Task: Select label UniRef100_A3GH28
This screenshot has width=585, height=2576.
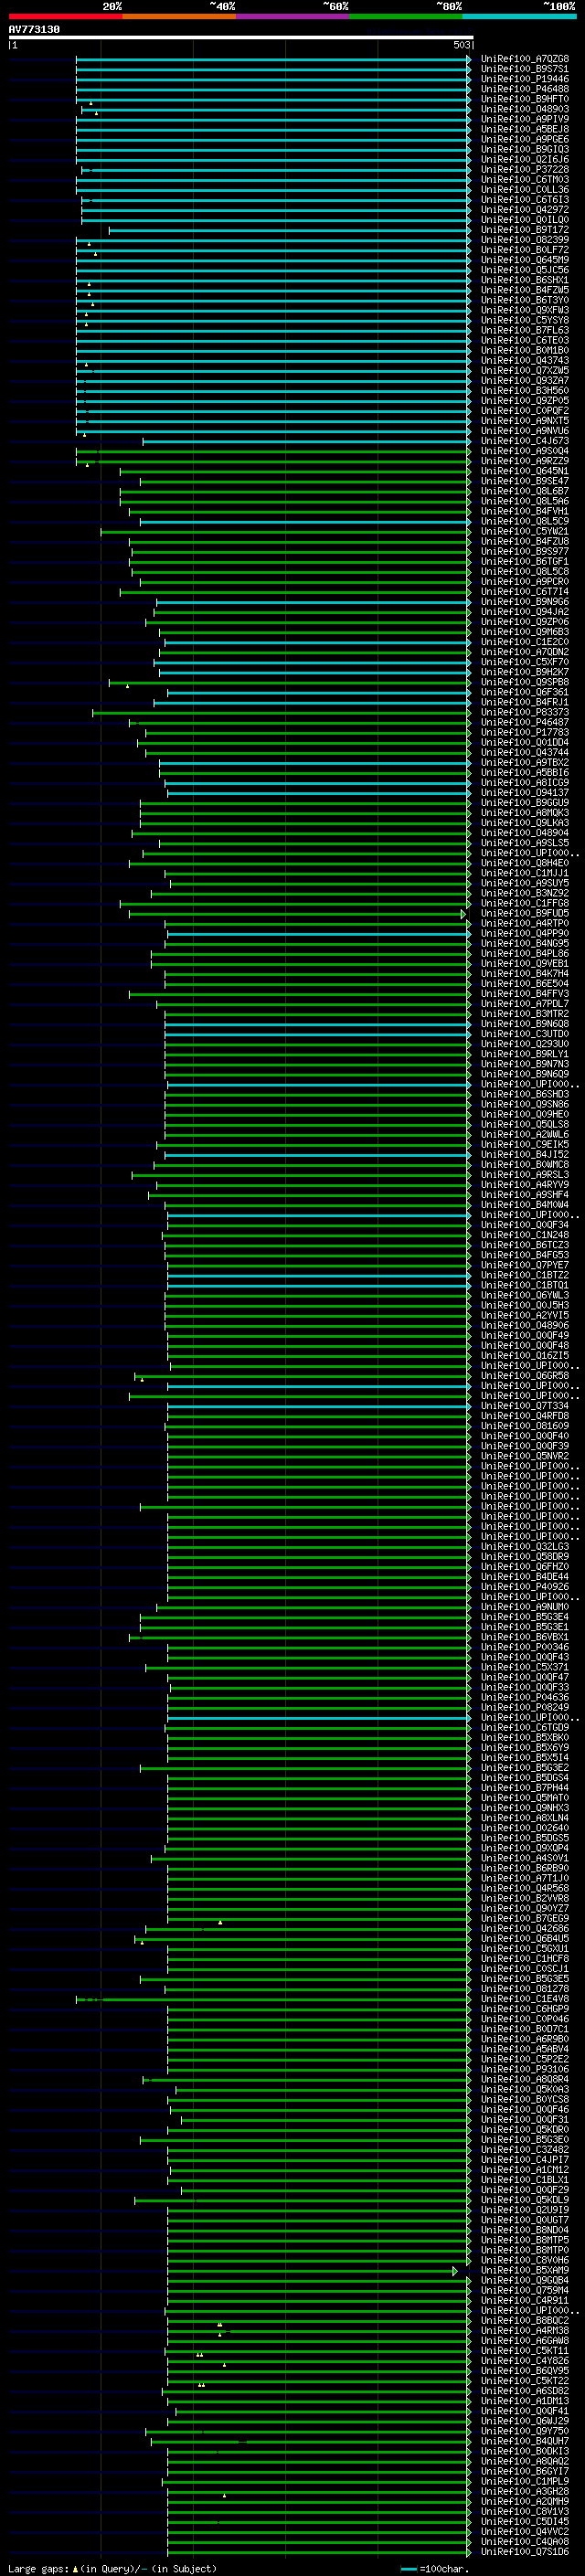Action: (524, 2492)
